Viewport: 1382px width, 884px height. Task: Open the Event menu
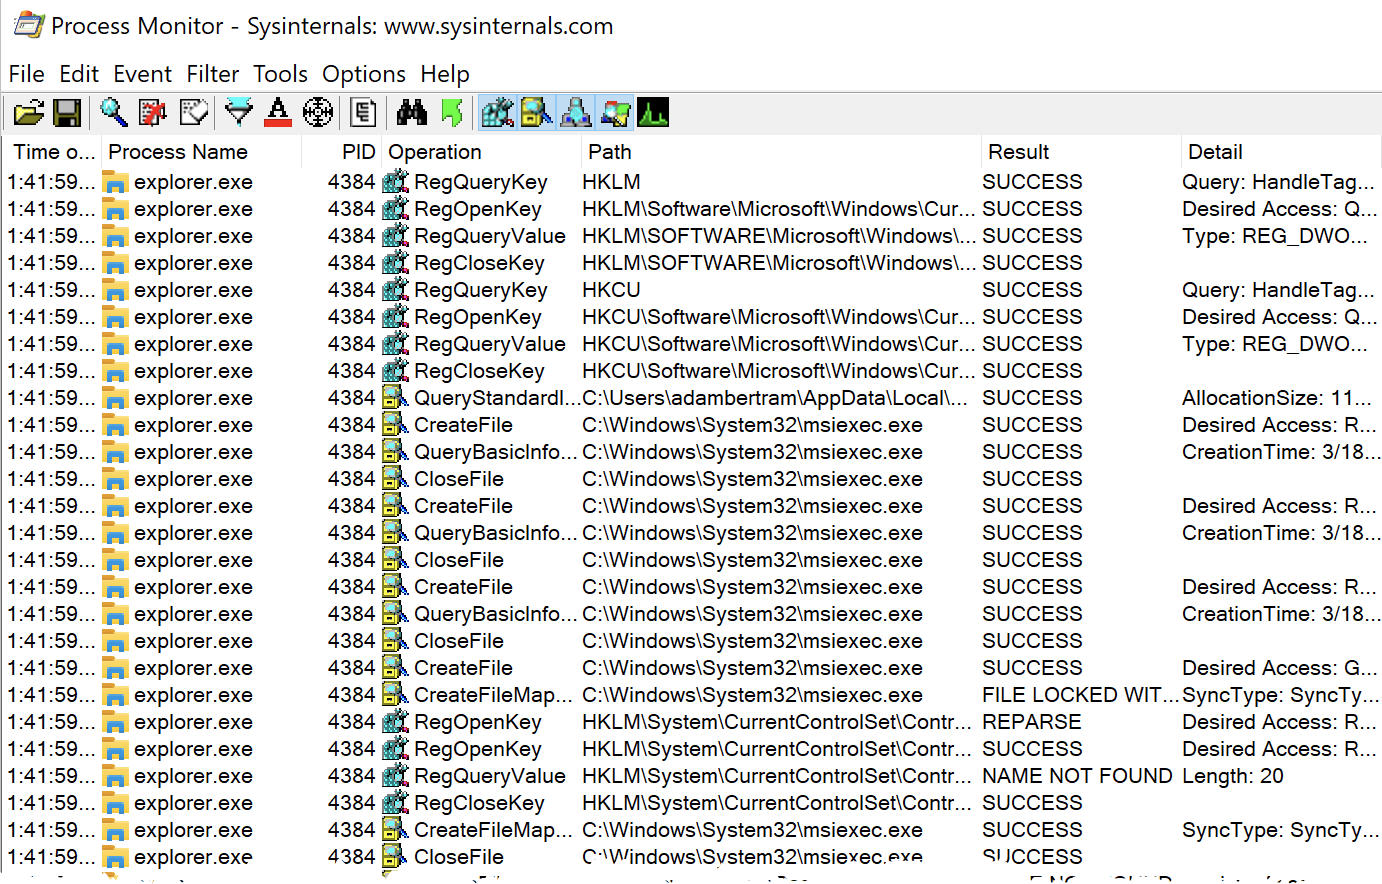pyautogui.click(x=142, y=74)
